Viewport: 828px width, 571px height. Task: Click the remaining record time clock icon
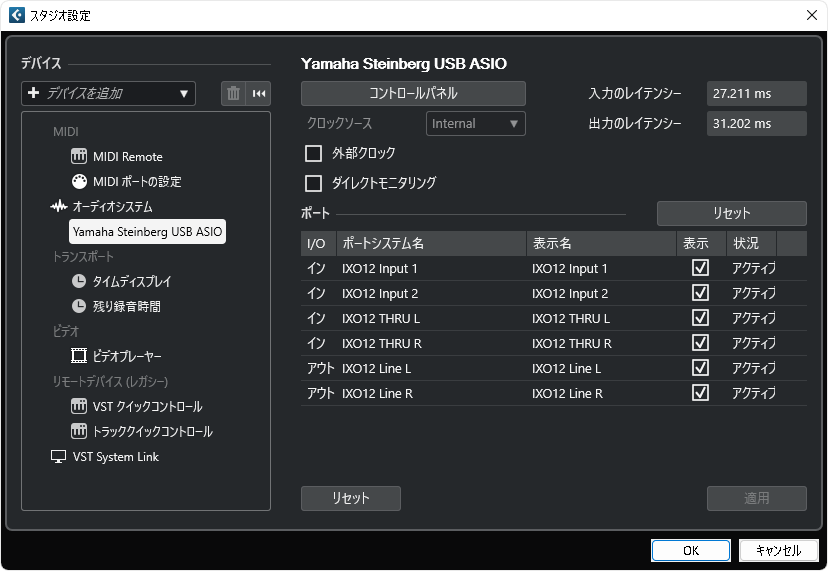coord(79,306)
